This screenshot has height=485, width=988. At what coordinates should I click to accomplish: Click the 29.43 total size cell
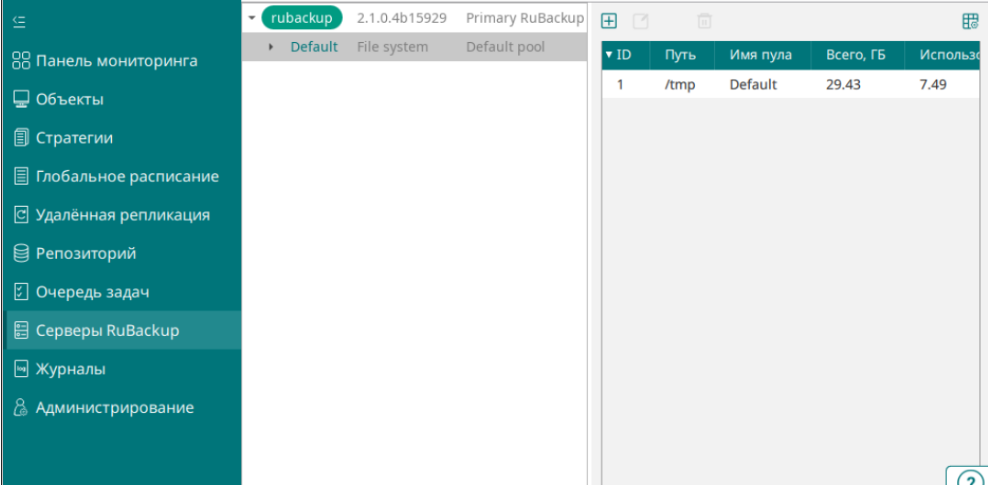[843, 84]
